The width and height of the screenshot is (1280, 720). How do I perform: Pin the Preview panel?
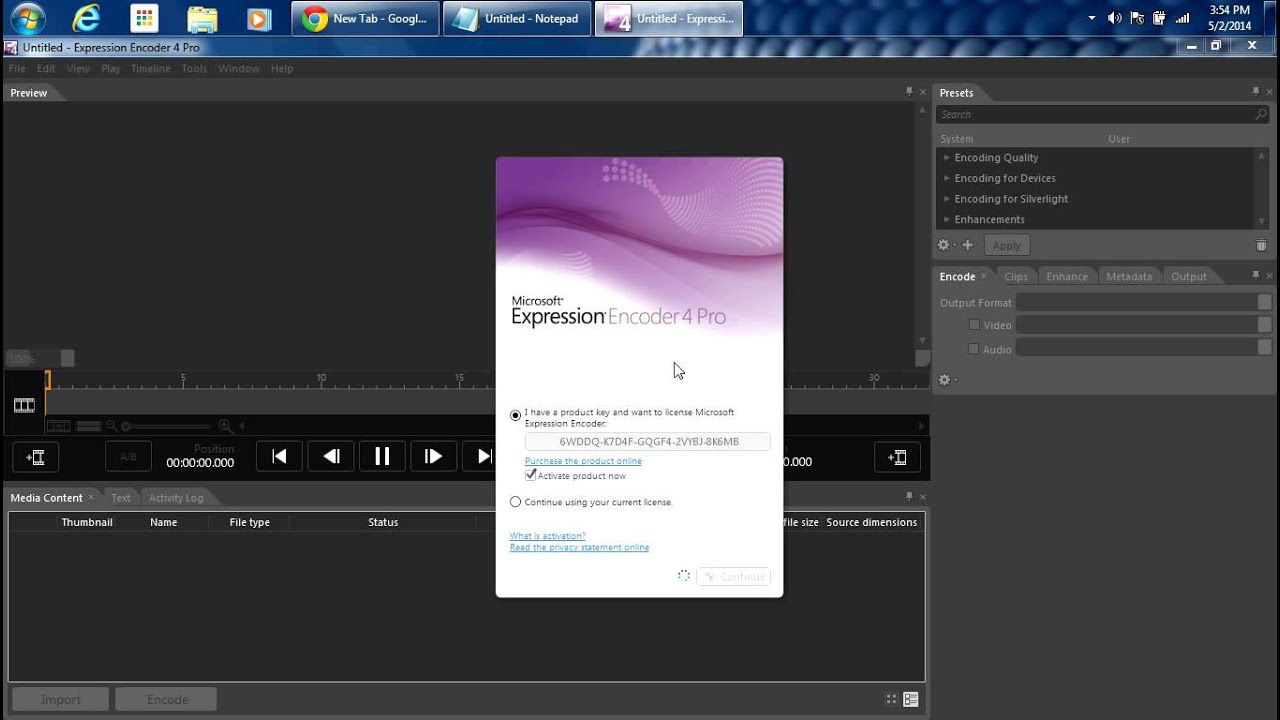coord(909,91)
